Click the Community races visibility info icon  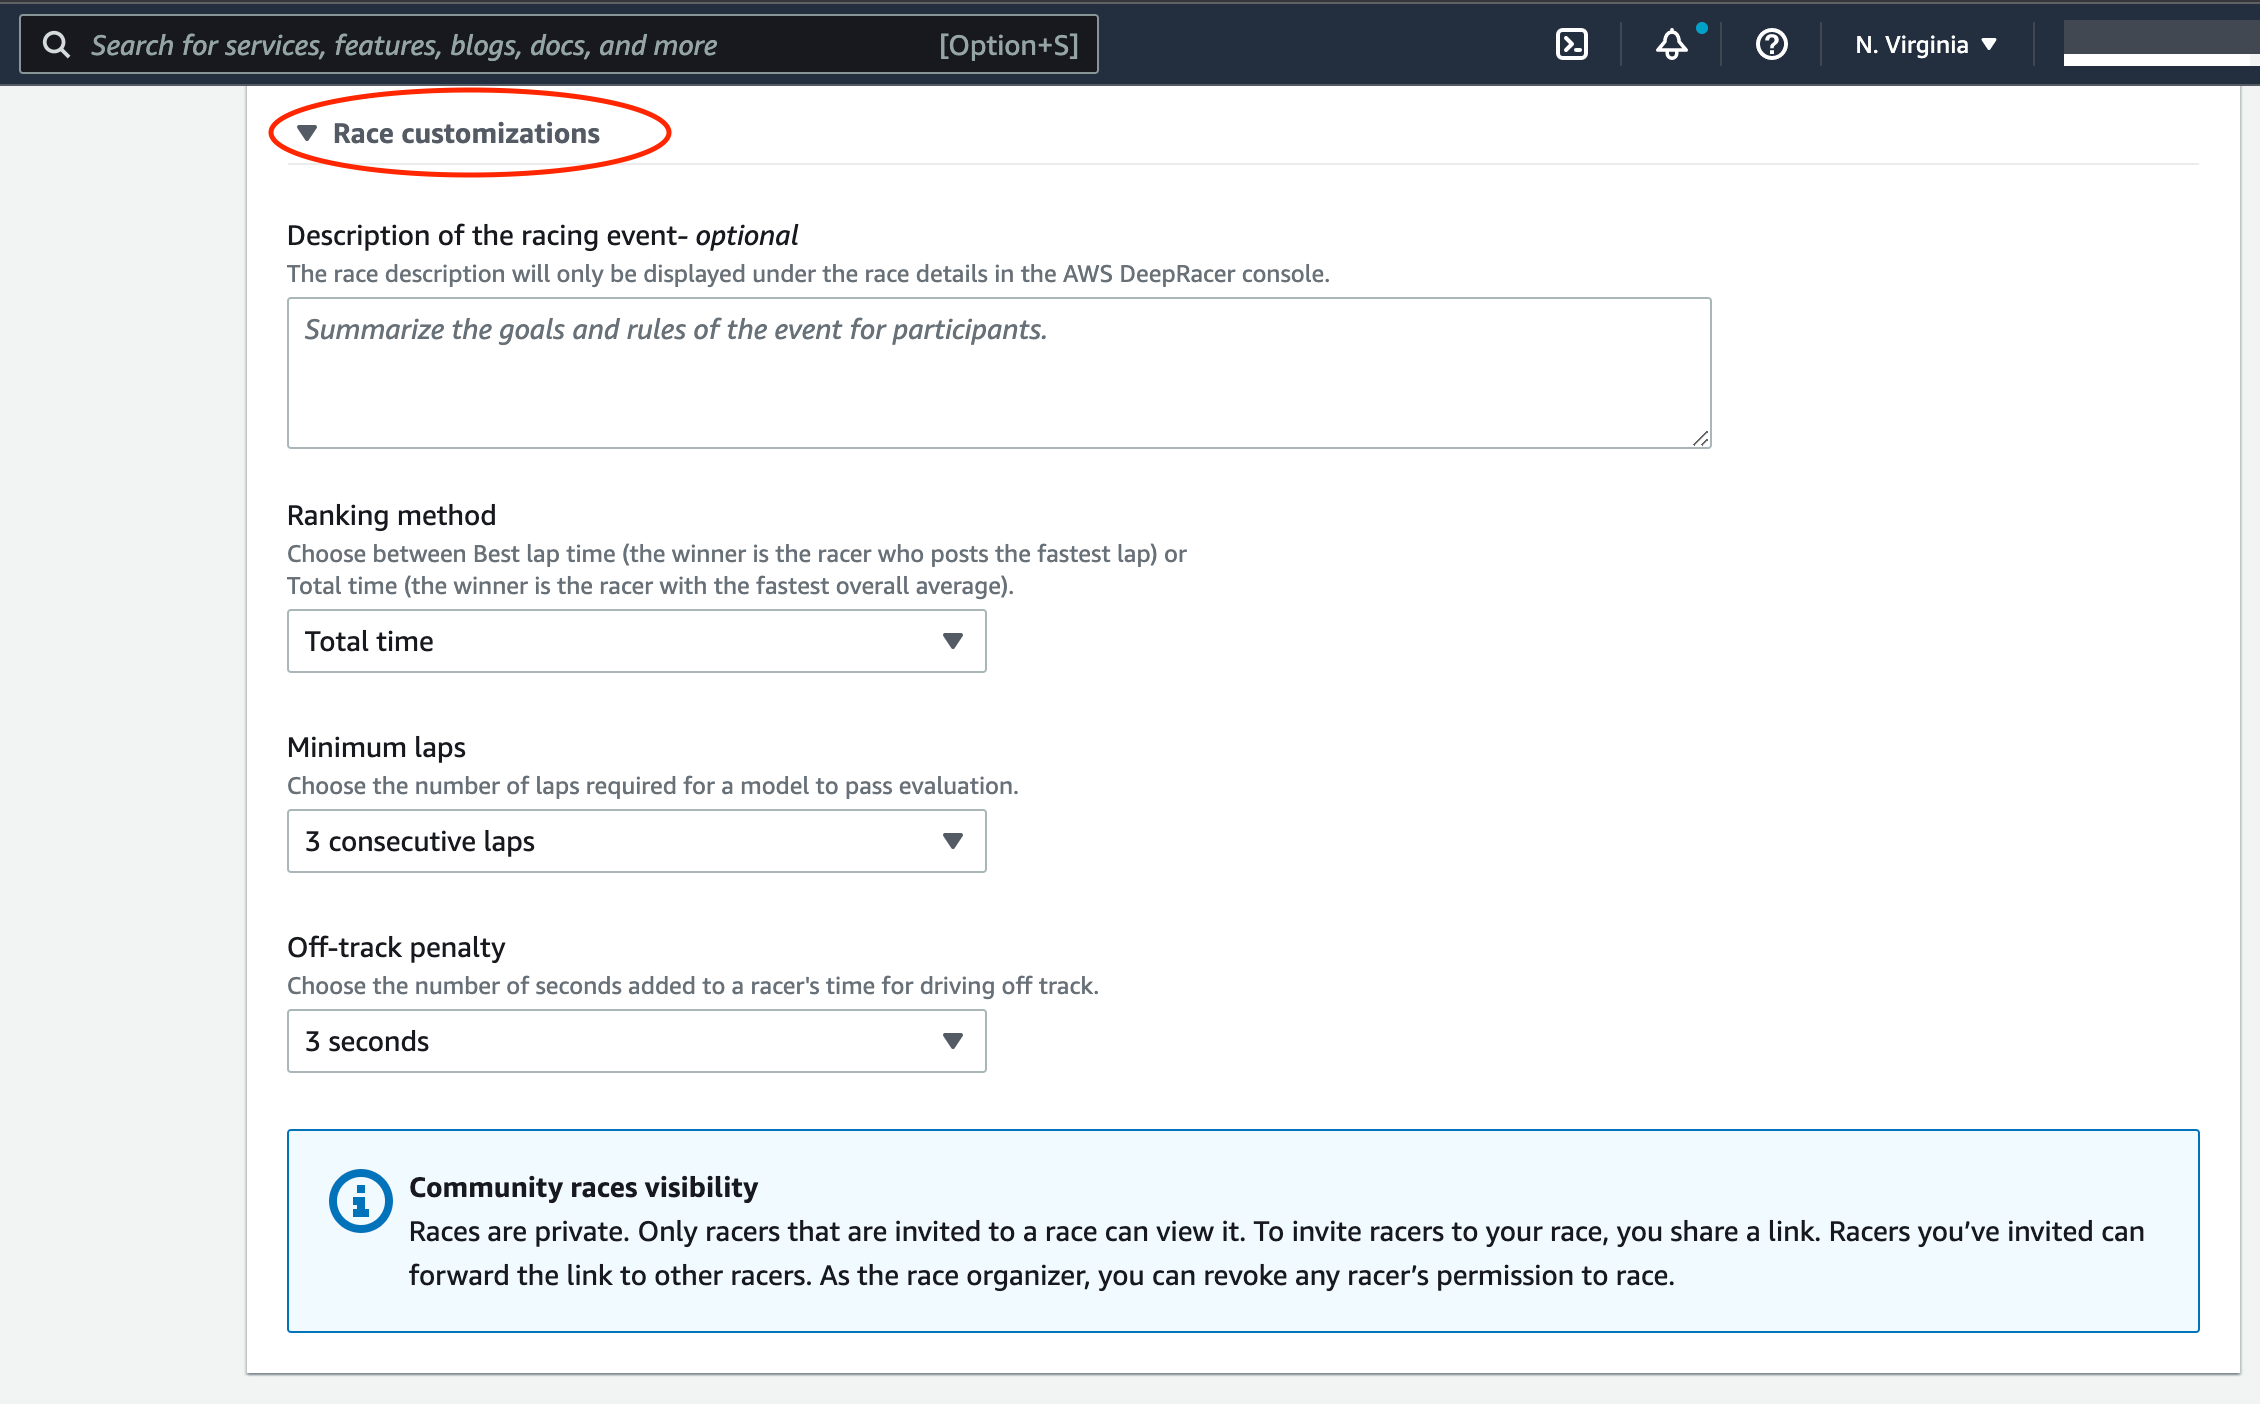click(360, 1200)
